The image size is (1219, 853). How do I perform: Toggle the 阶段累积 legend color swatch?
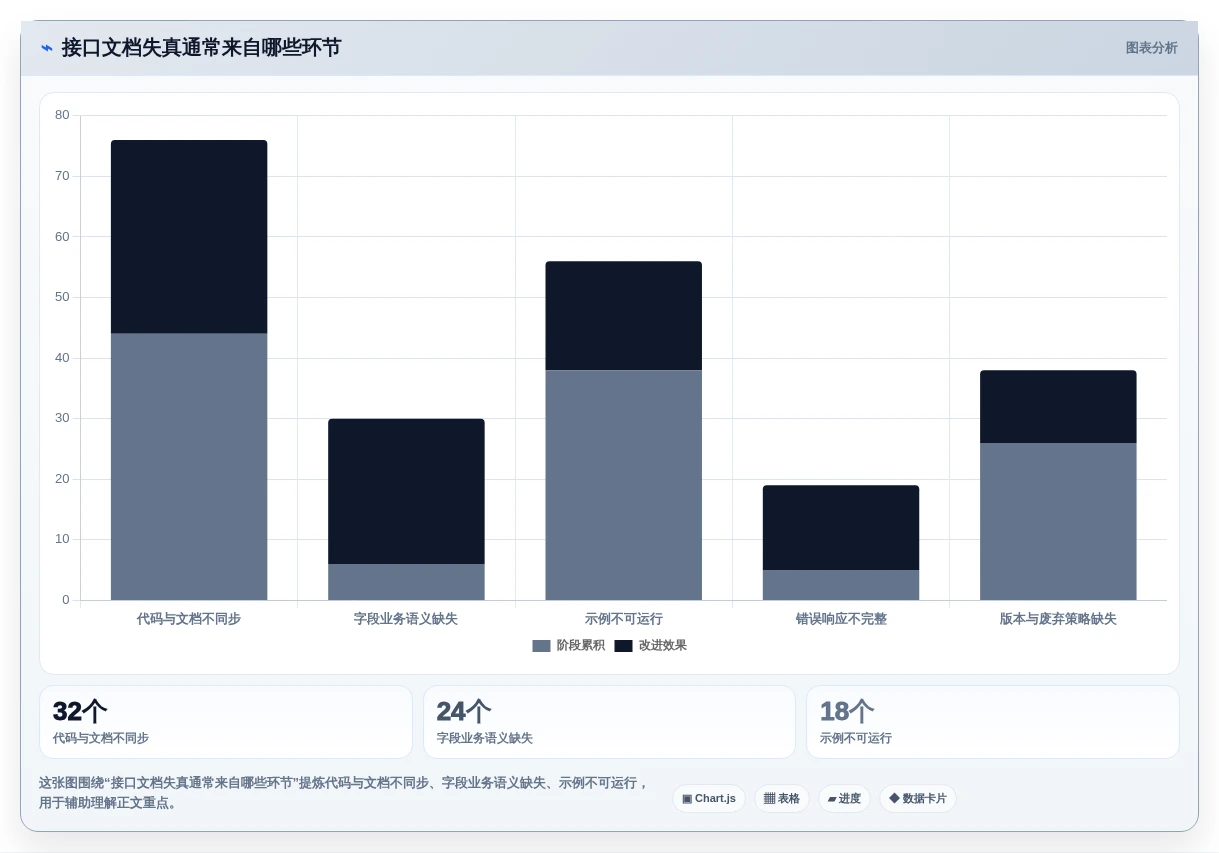click(541, 646)
